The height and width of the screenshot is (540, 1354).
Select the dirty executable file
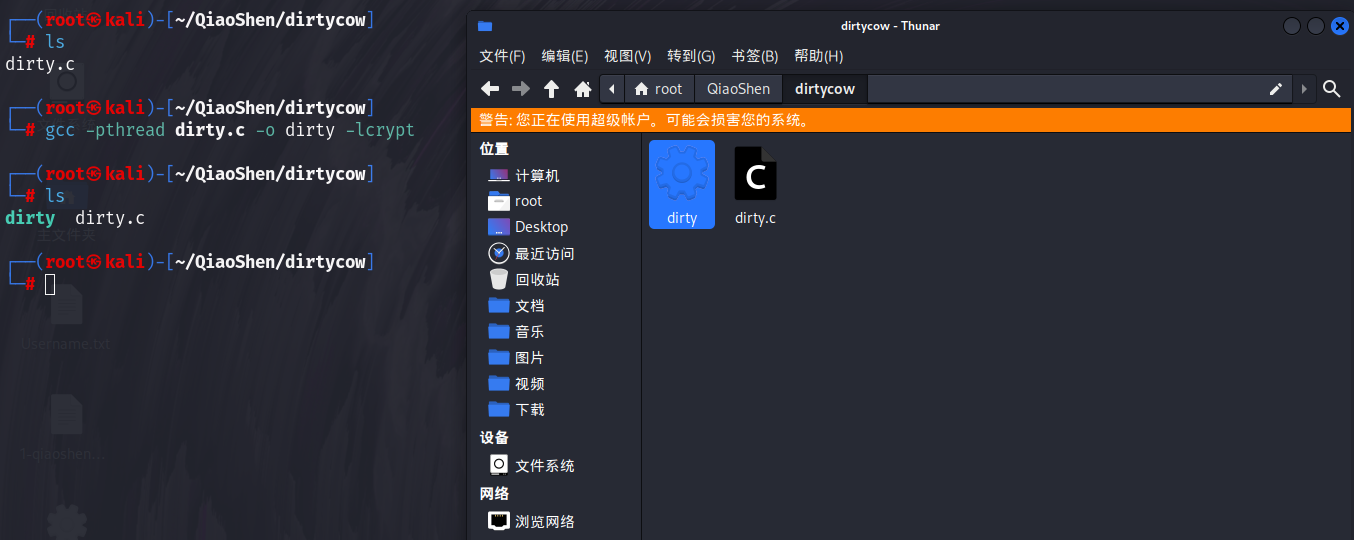(x=682, y=184)
